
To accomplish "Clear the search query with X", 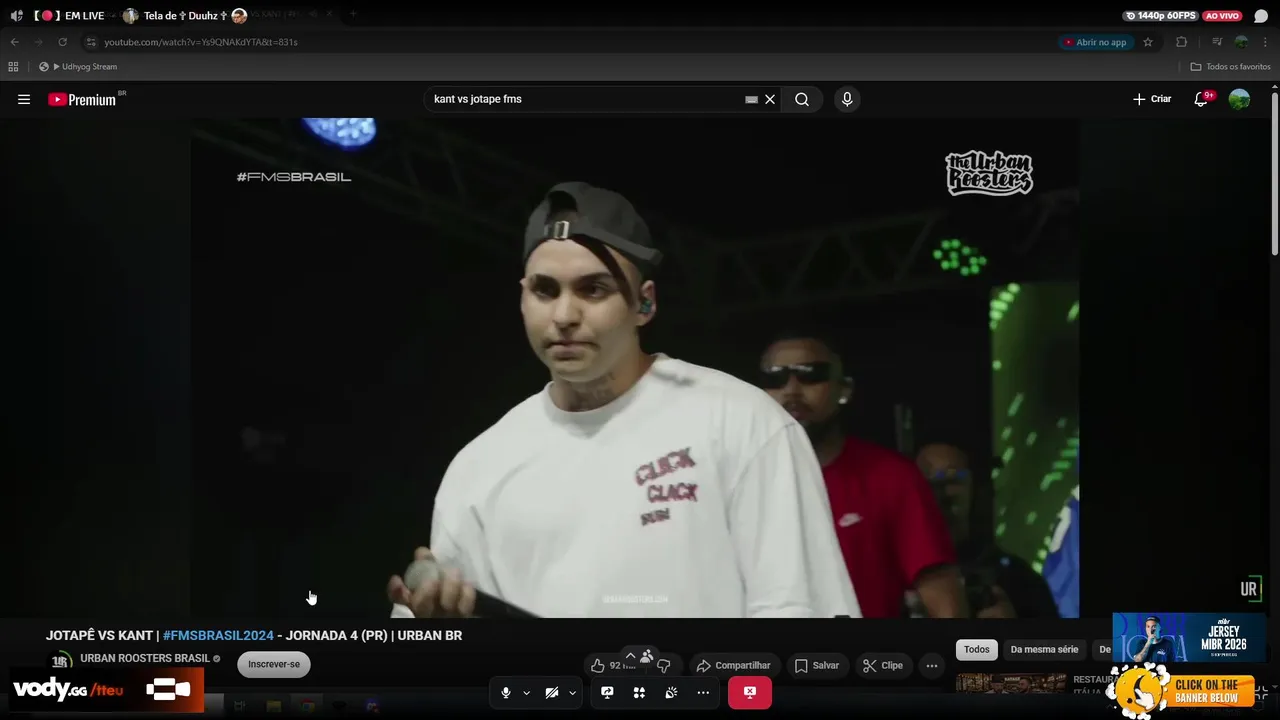I will tap(770, 99).
